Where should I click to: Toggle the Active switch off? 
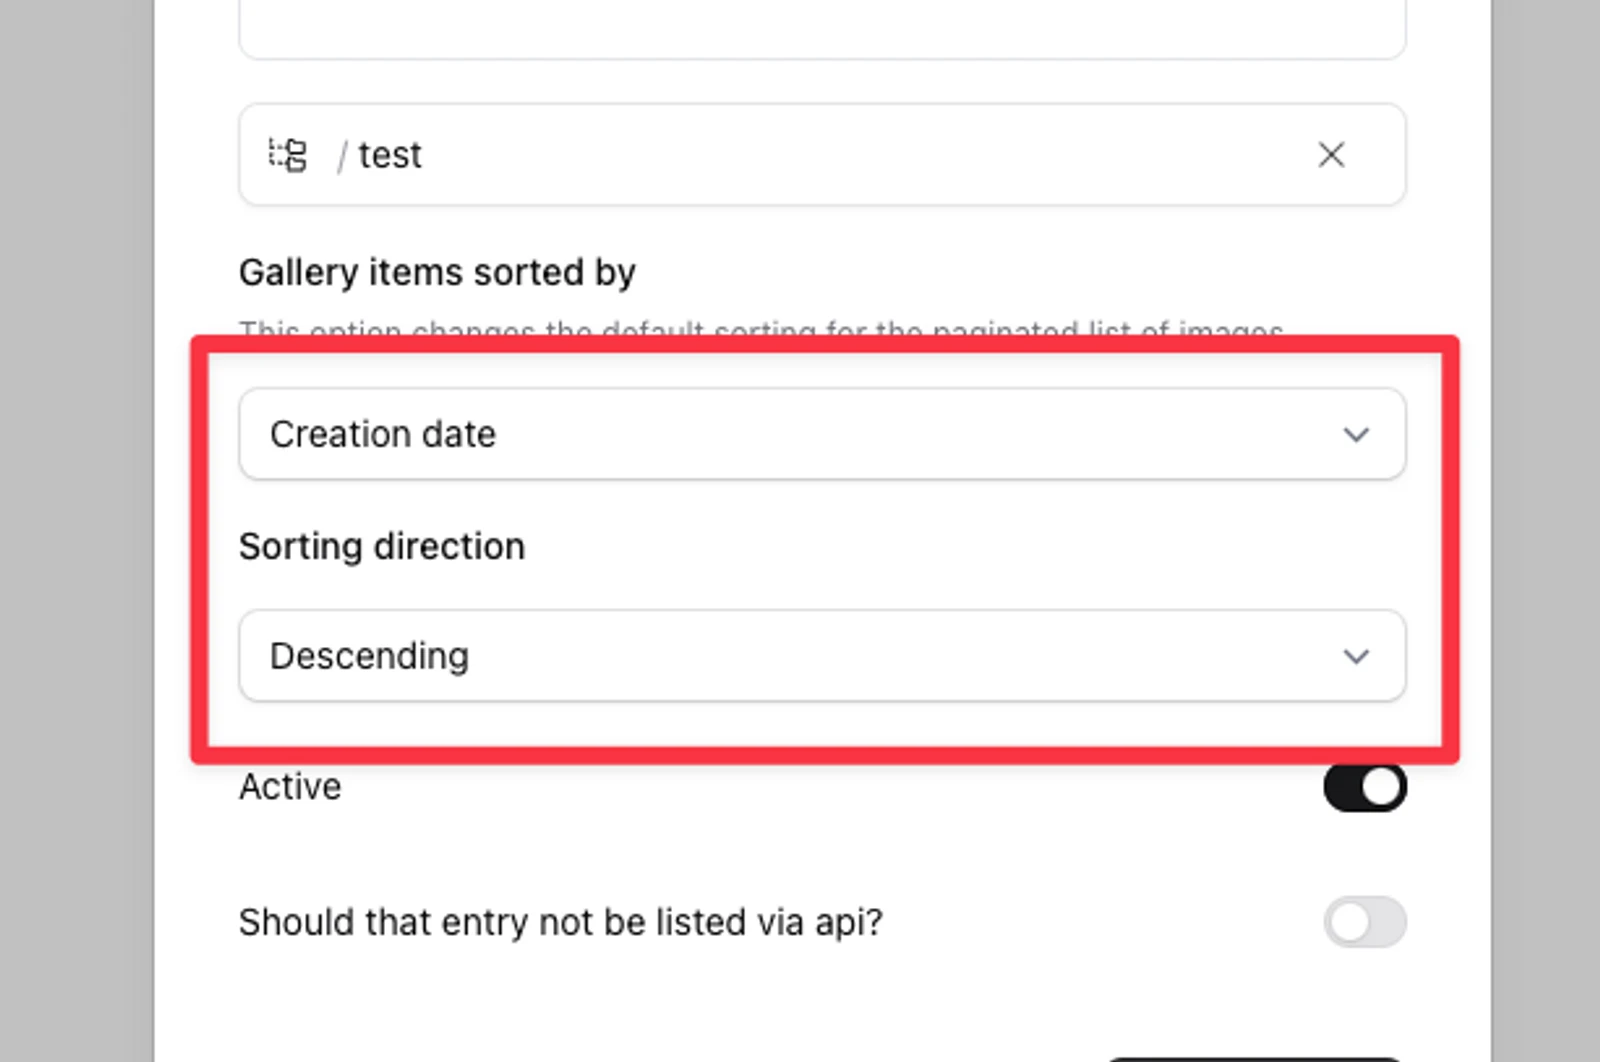tap(1364, 787)
